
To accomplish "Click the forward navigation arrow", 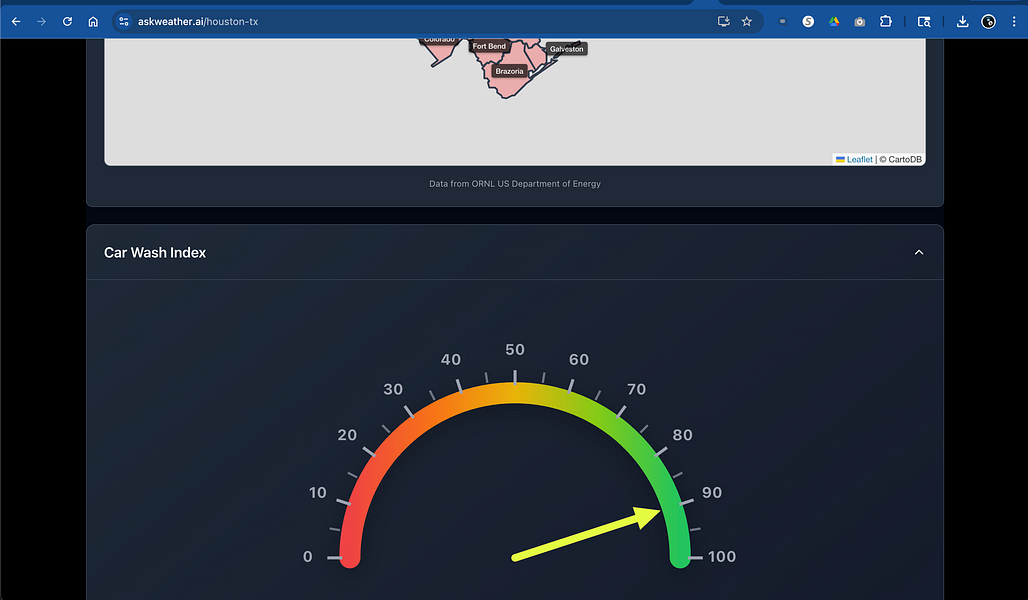I will point(41,22).
